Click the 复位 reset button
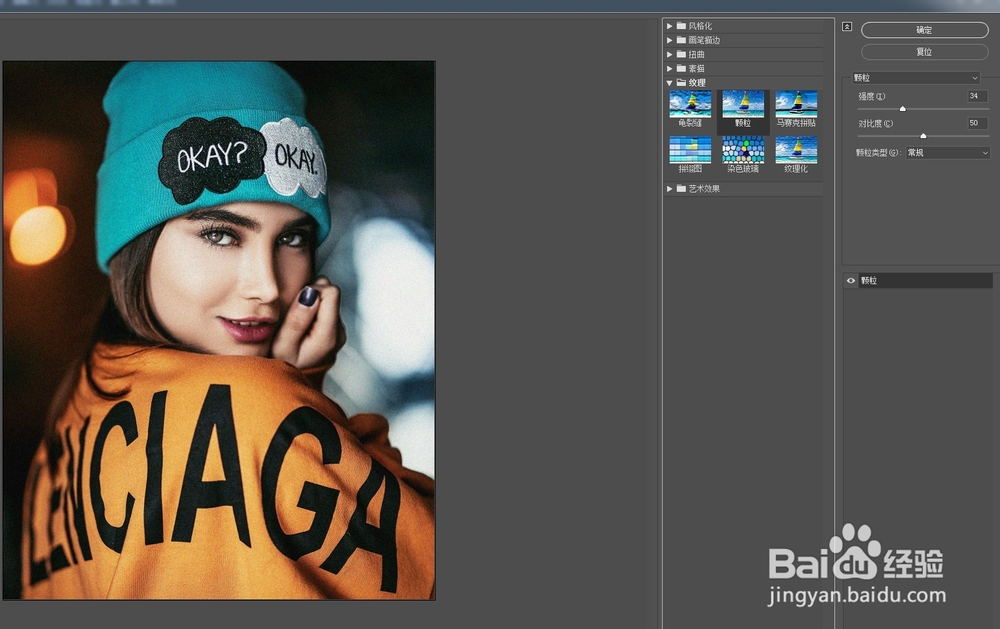This screenshot has width=1000, height=629. coord(924,52)
